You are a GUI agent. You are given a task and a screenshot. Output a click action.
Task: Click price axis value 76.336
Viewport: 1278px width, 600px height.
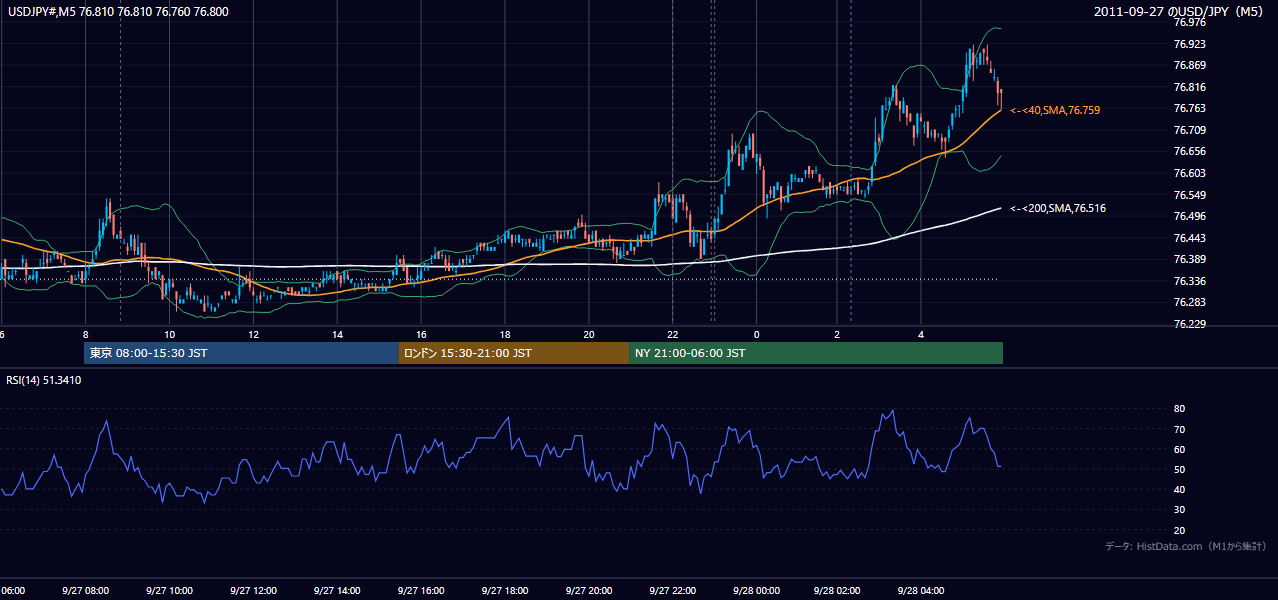click(x=1189, y=281)
